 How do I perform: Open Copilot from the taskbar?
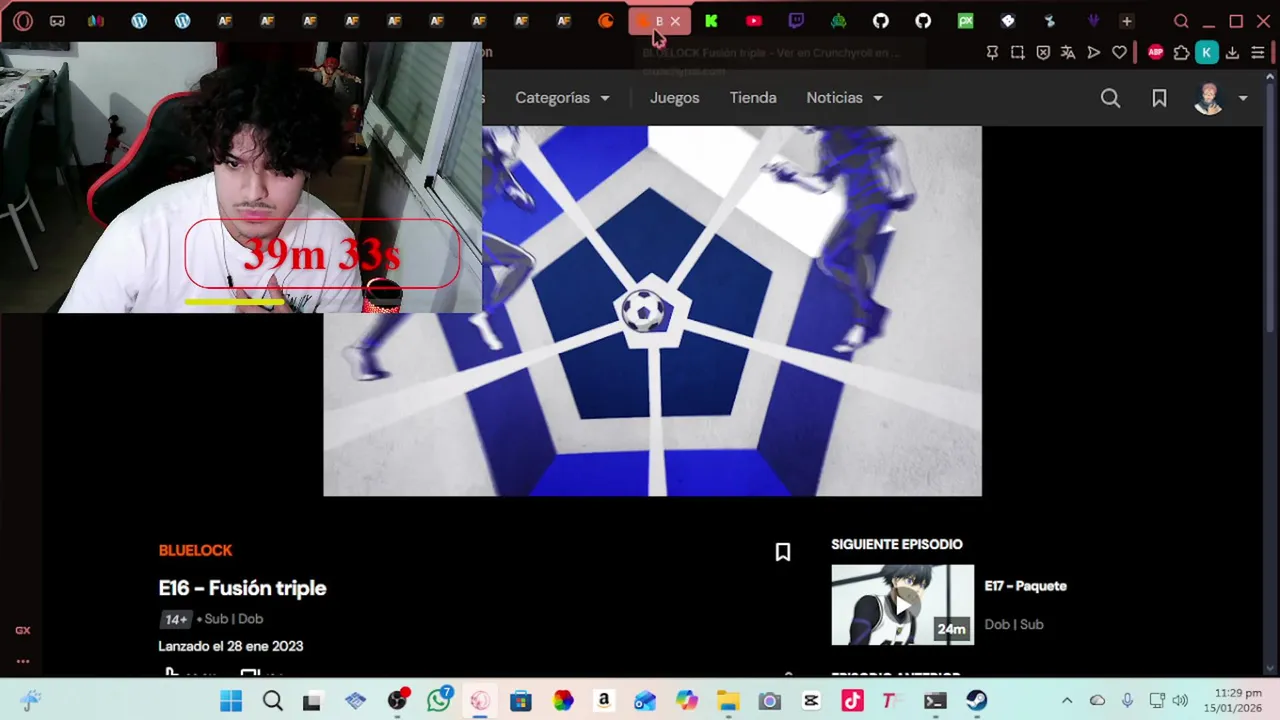pos(686,701)
